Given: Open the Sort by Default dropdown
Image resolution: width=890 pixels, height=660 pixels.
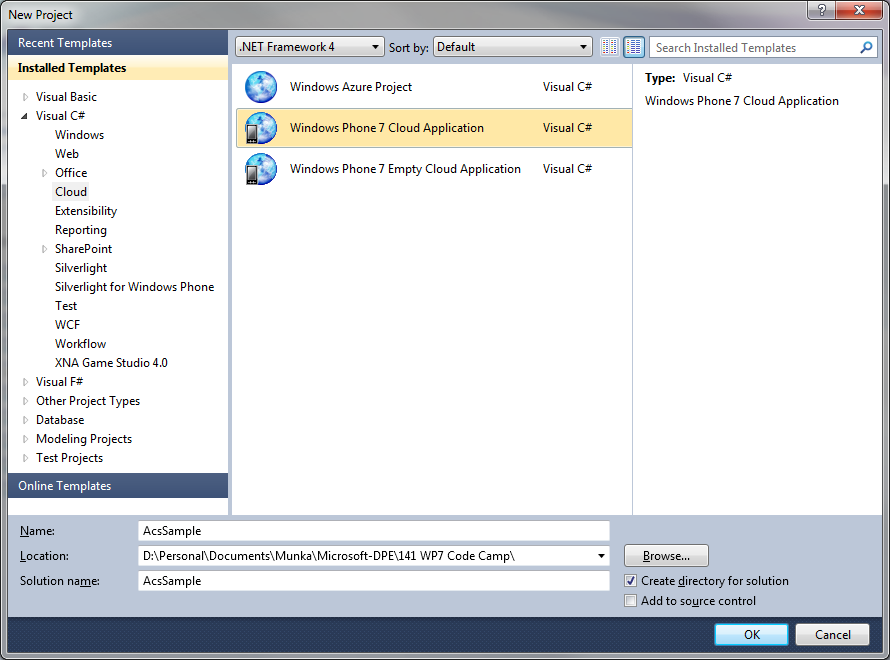Looking at the screenshot, I should pyautogui.click(x=513, y=47).
